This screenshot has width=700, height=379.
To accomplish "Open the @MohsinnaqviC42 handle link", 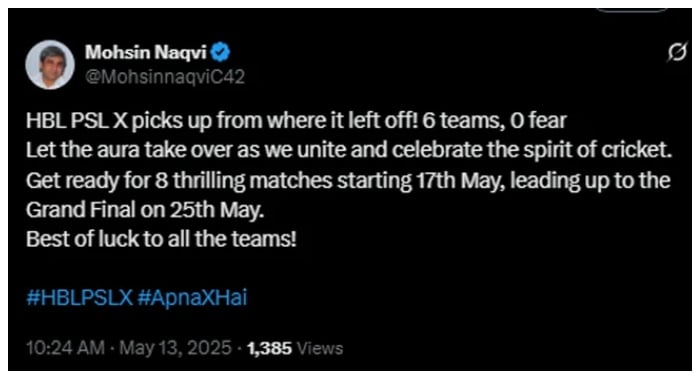I will click(165, 77).
